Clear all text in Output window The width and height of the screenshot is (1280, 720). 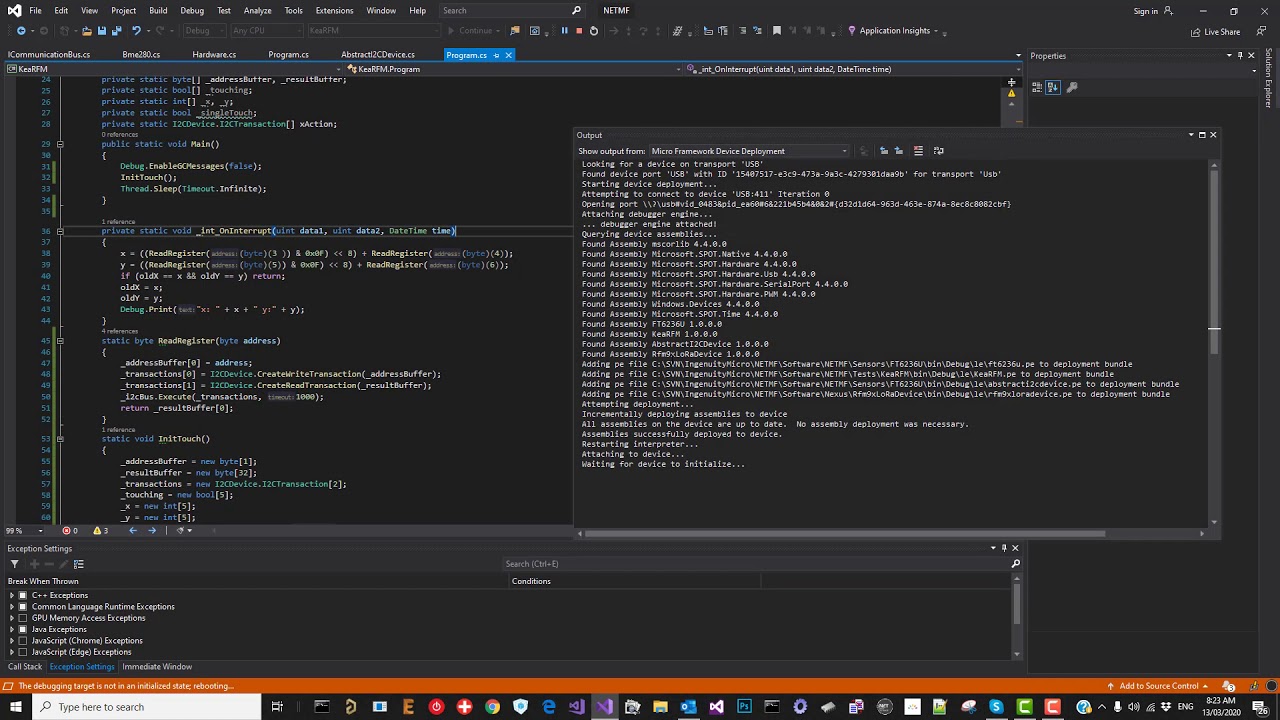point(918,151)
